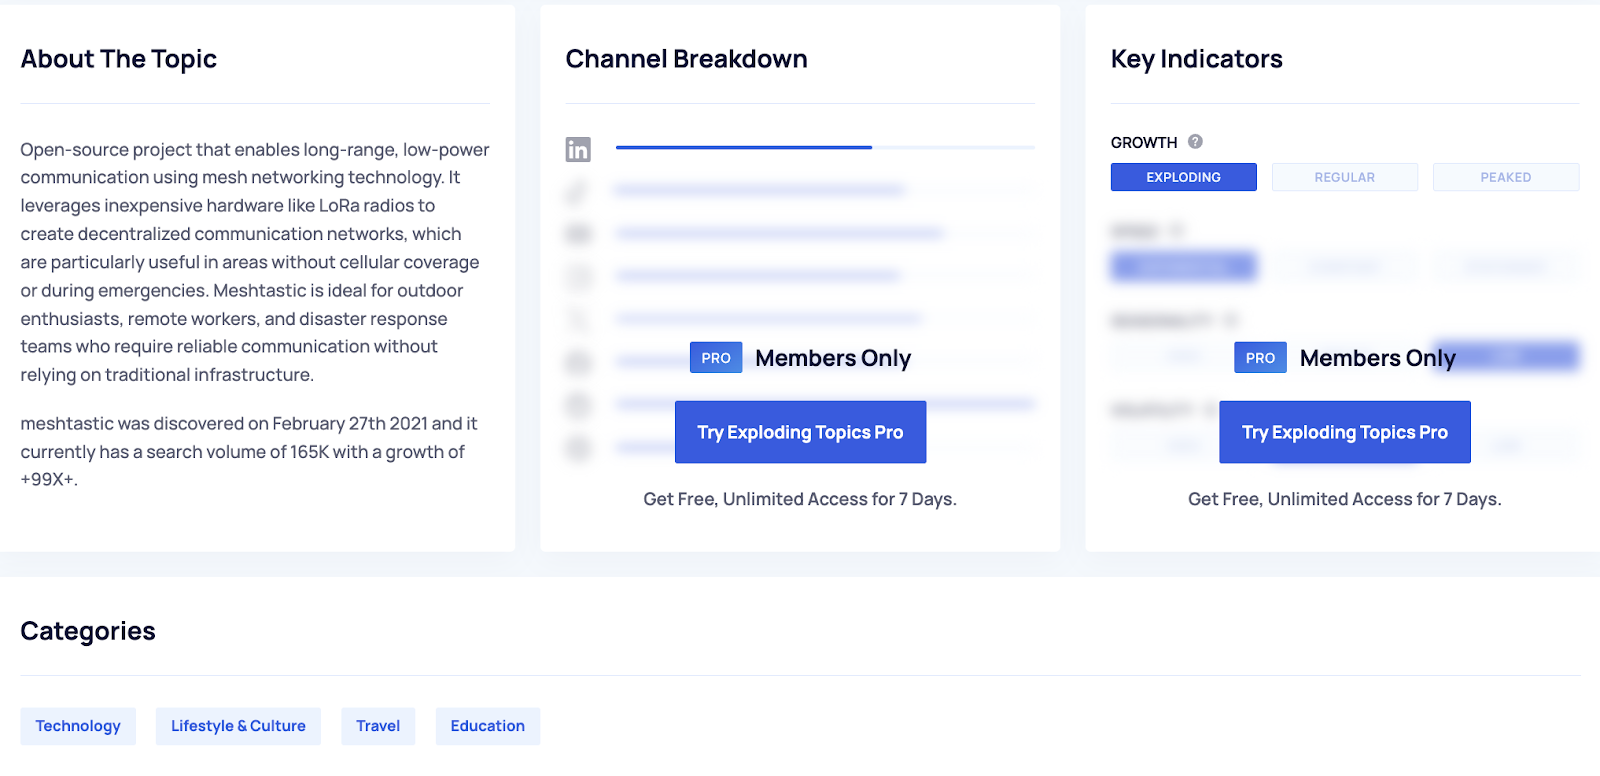Click the free 7 days text under Key Indicators
The height and width of the screenshot is (776, 1600).
1344,499
